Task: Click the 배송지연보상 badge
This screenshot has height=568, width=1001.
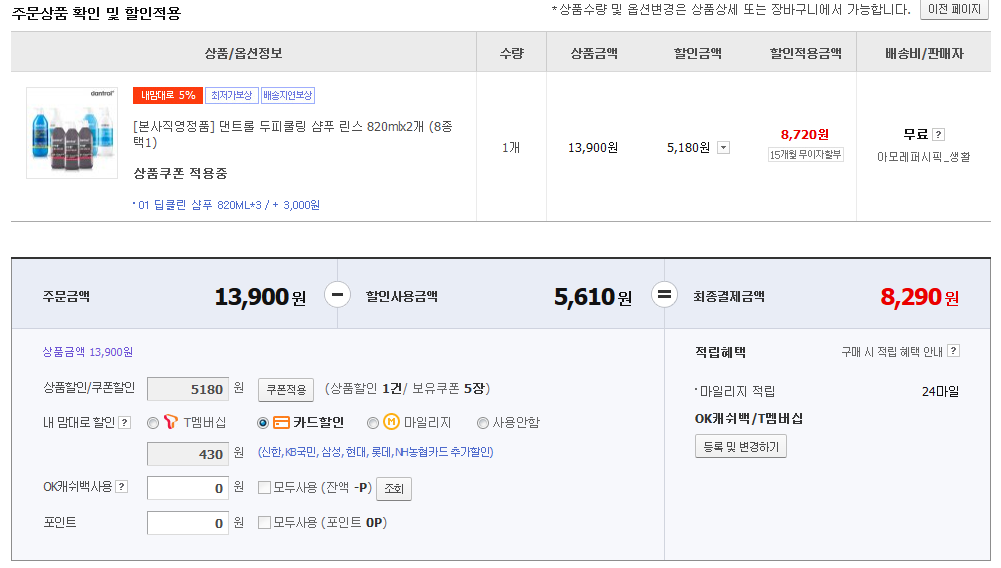Action: coord(288,96)
